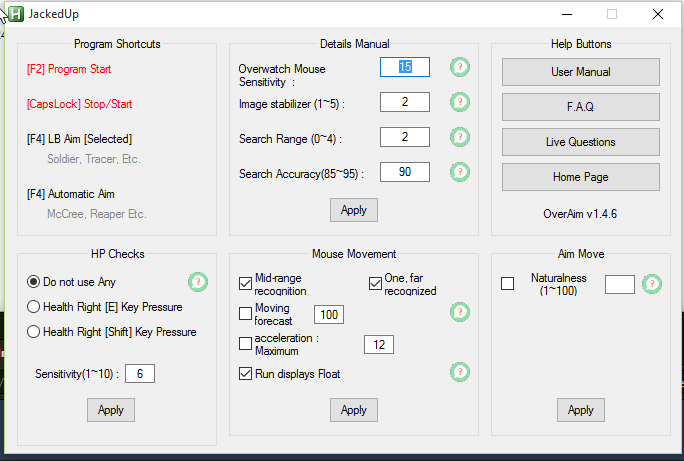Viewport: 684px width, 461px height.
Task: Enable the Moving forecast checkbox
Action: [x=246, y=314]
